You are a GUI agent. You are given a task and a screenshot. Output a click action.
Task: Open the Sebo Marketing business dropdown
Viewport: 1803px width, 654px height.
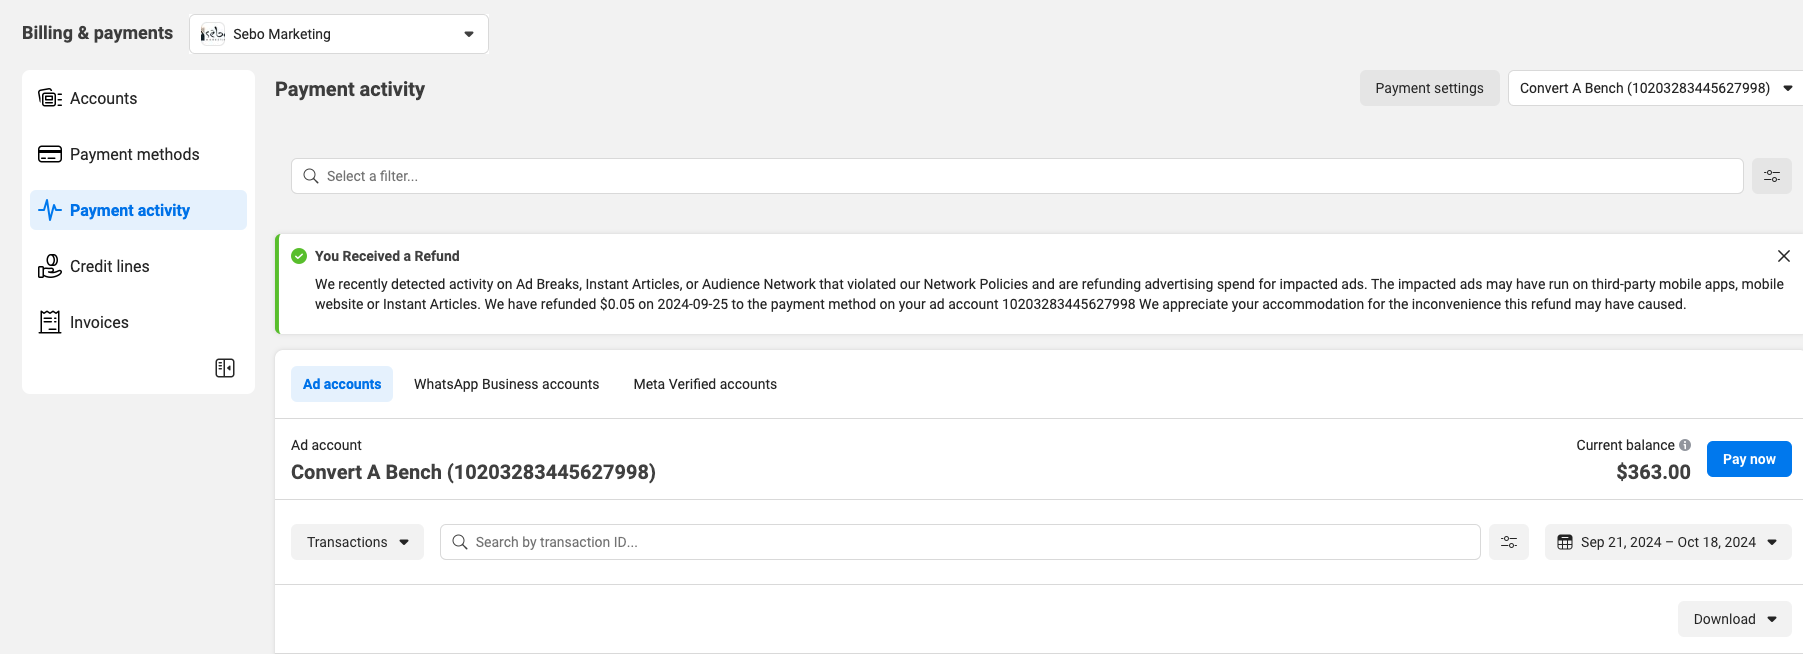click(x=339, y=34)
